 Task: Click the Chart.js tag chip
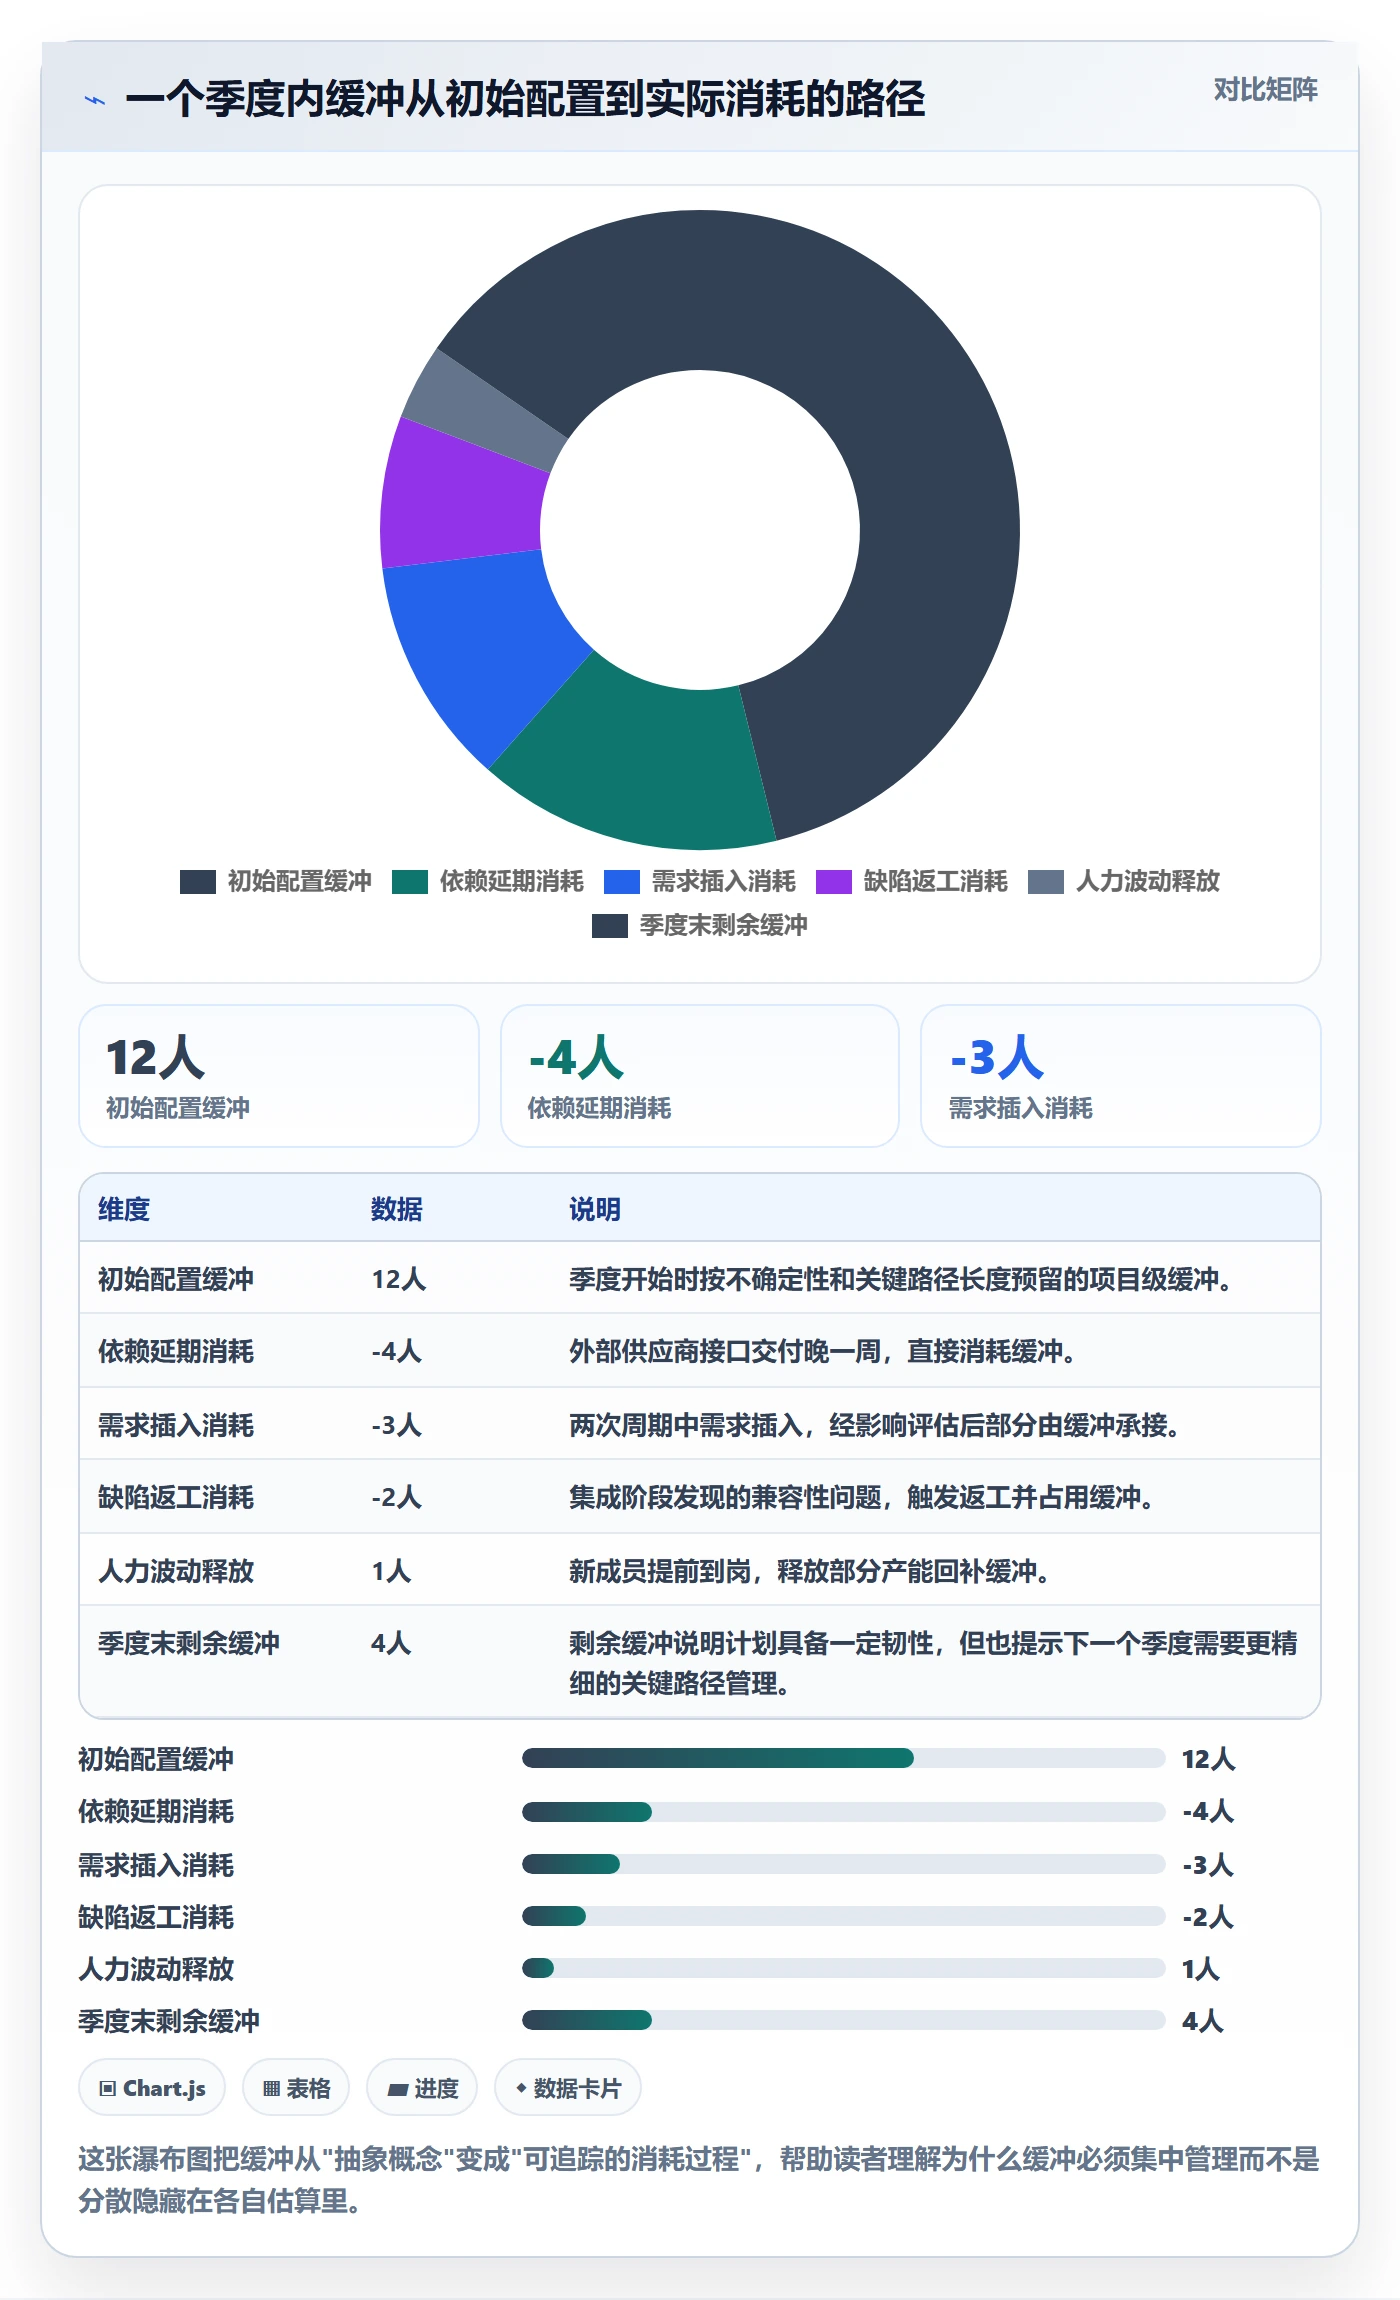coord(152,2088)
